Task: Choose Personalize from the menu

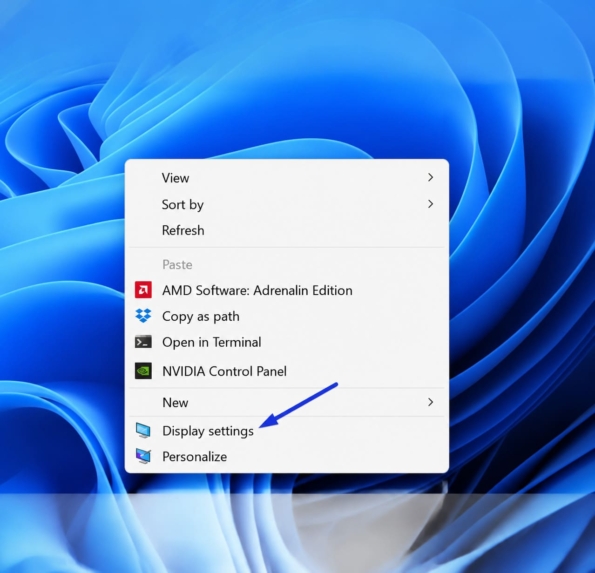Action: (x=286, y=457)
